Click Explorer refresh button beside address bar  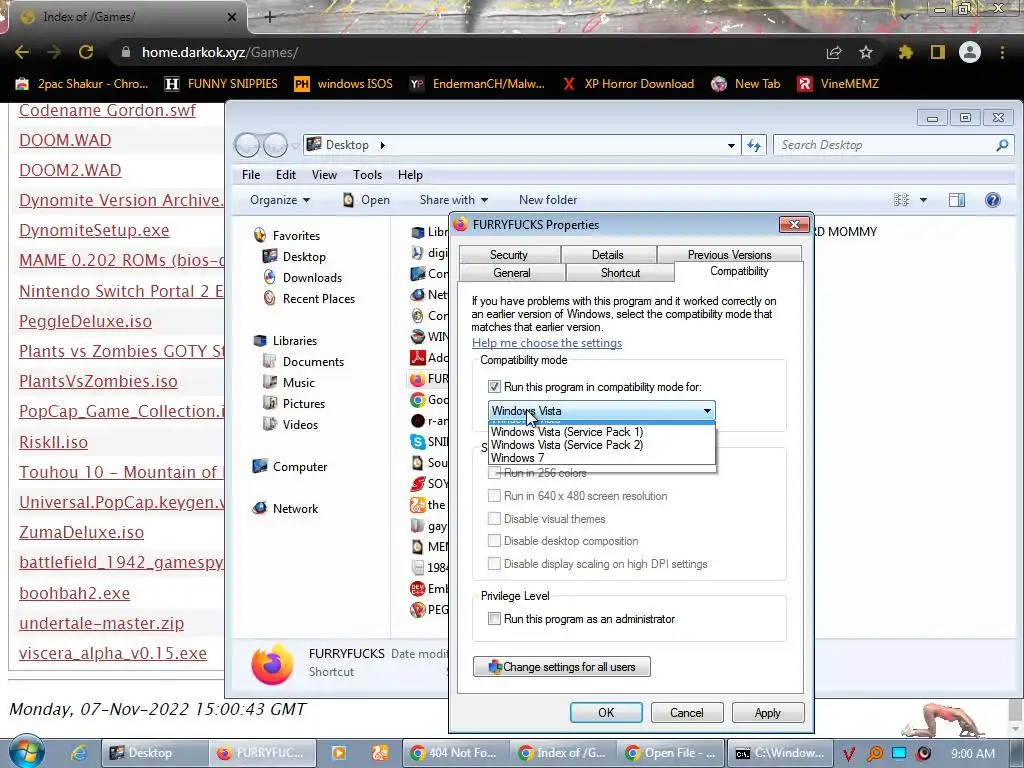[x=754, y=145]
